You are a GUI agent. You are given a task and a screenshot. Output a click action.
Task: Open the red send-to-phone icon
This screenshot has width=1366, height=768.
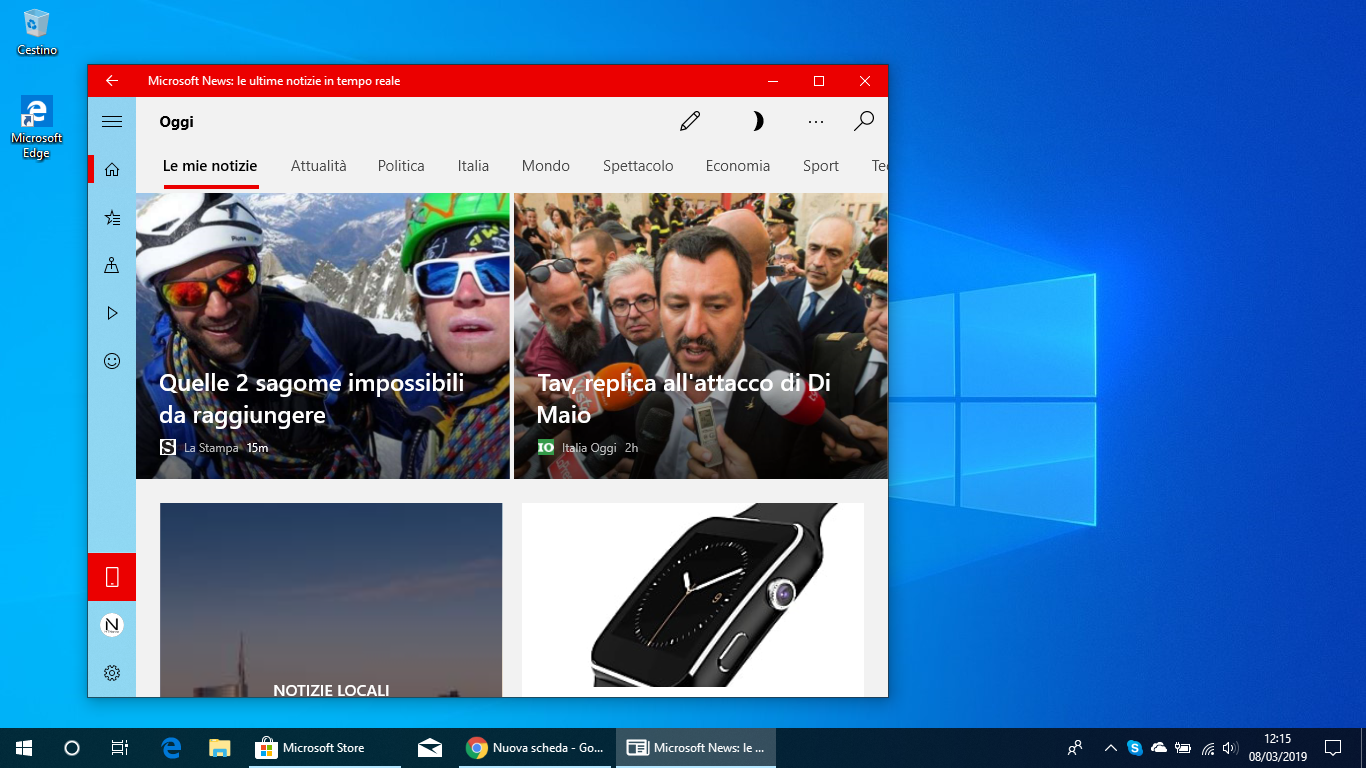(x=111, y=577)
